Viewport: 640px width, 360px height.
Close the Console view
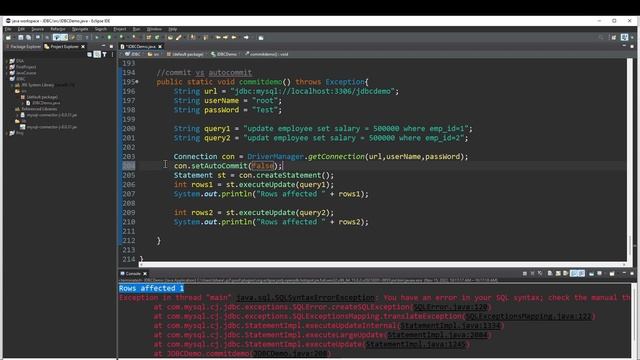tap(145, 273)
